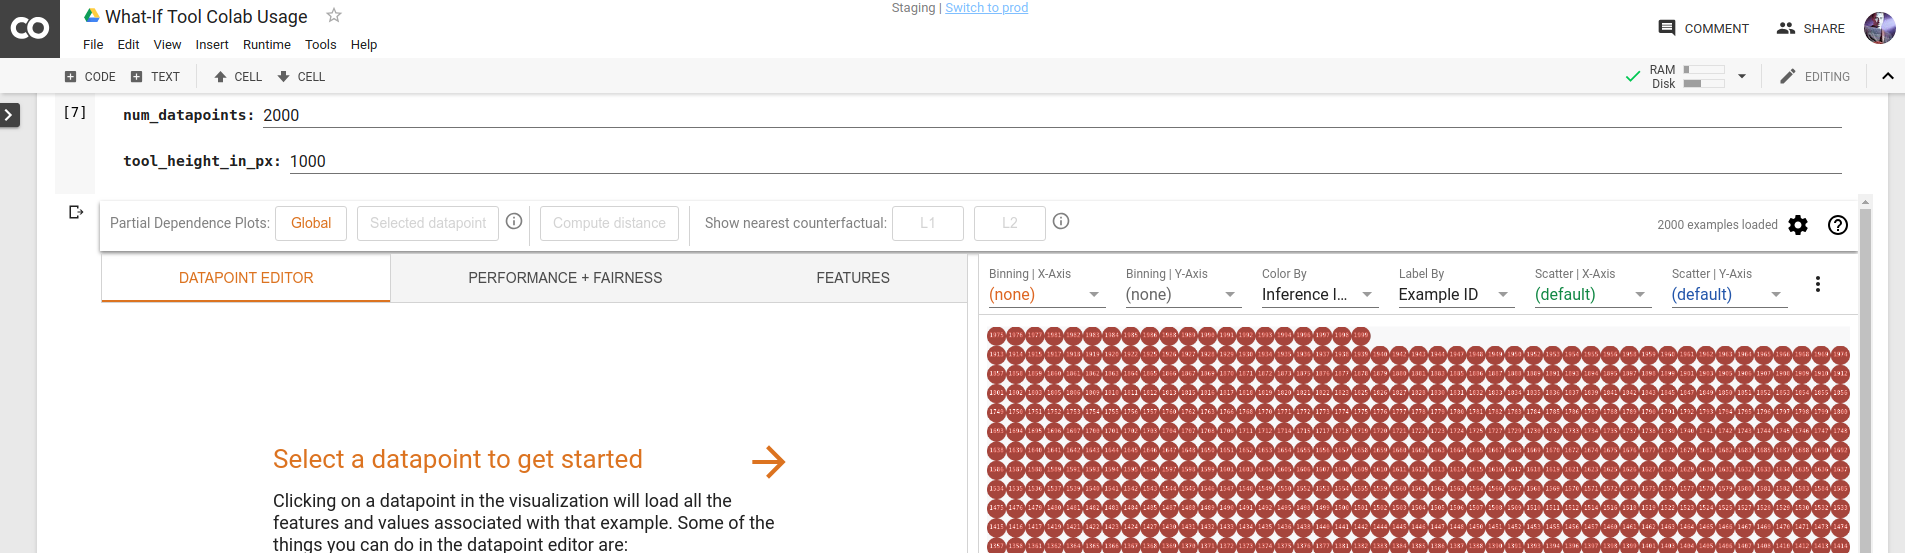Screen dimensions: 1905x553
Task: Open the Insert menu
Action: pyautogui.click(x=212, y=45)
